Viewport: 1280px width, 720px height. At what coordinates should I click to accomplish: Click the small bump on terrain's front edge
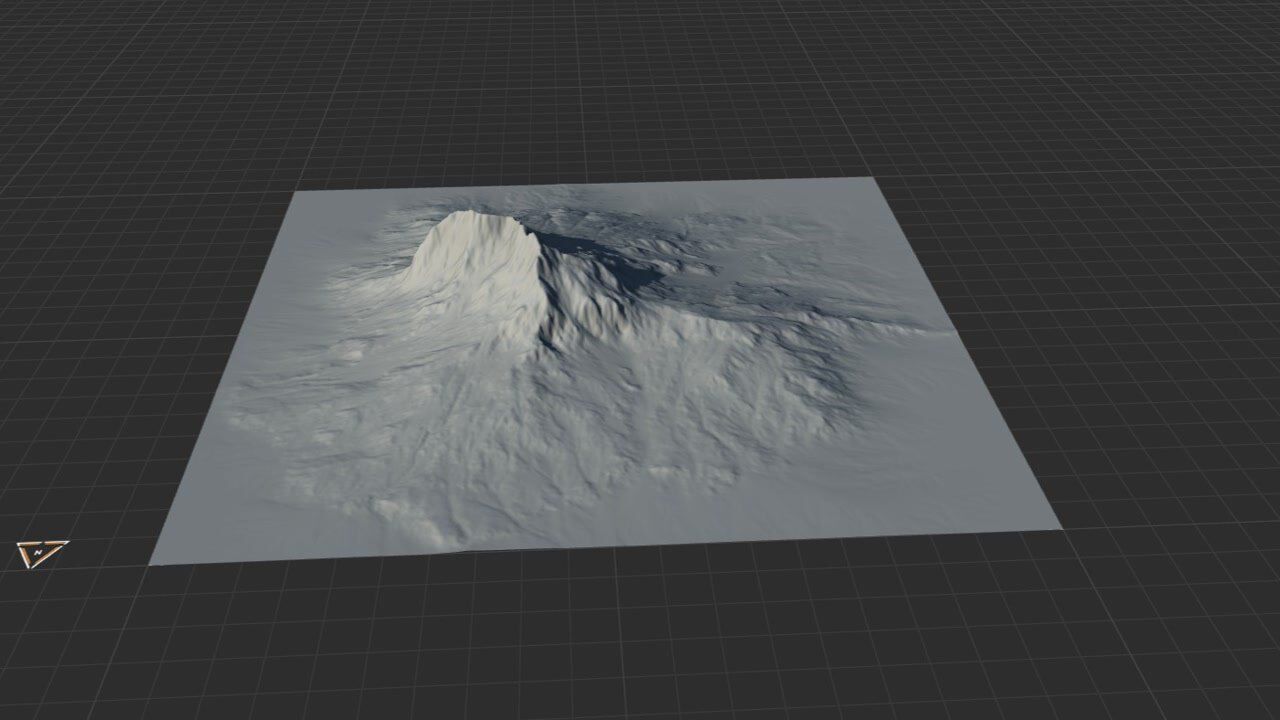coord(445,545)
